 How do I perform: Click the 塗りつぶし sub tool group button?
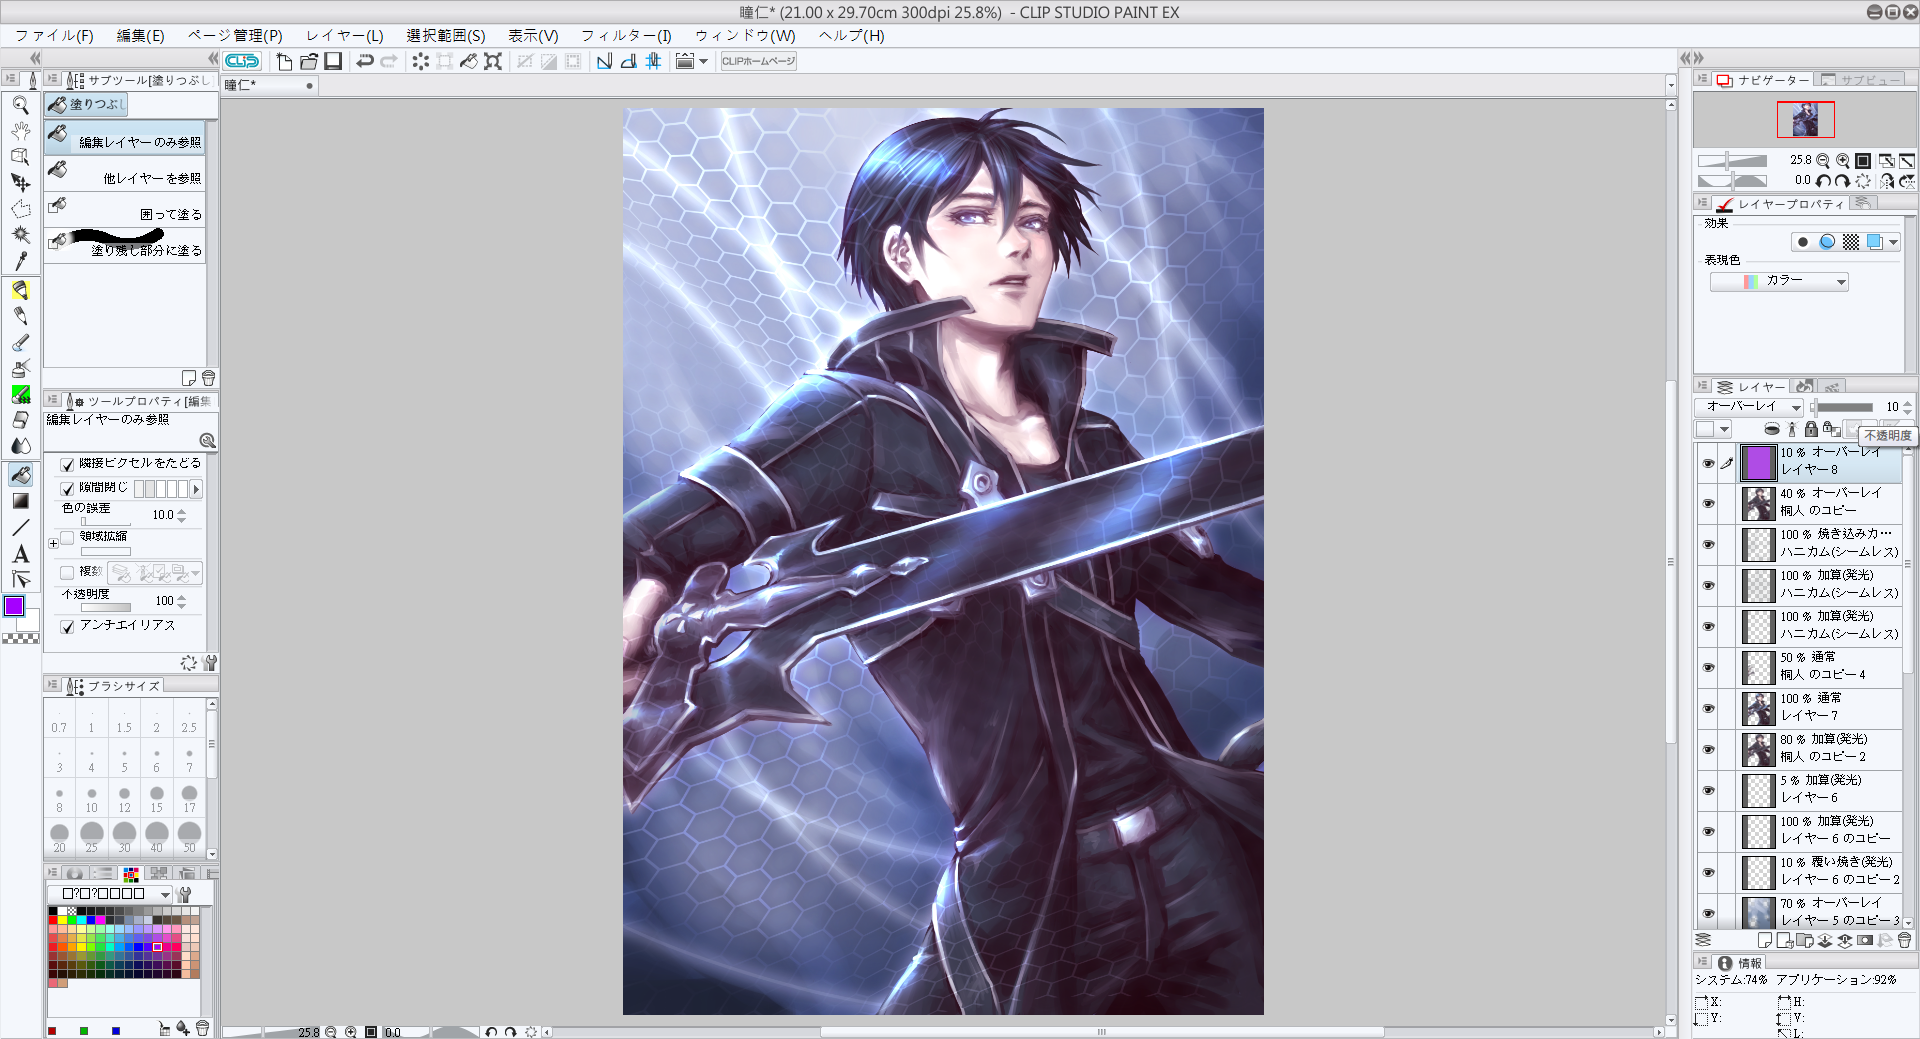click(x=86, y=104)
